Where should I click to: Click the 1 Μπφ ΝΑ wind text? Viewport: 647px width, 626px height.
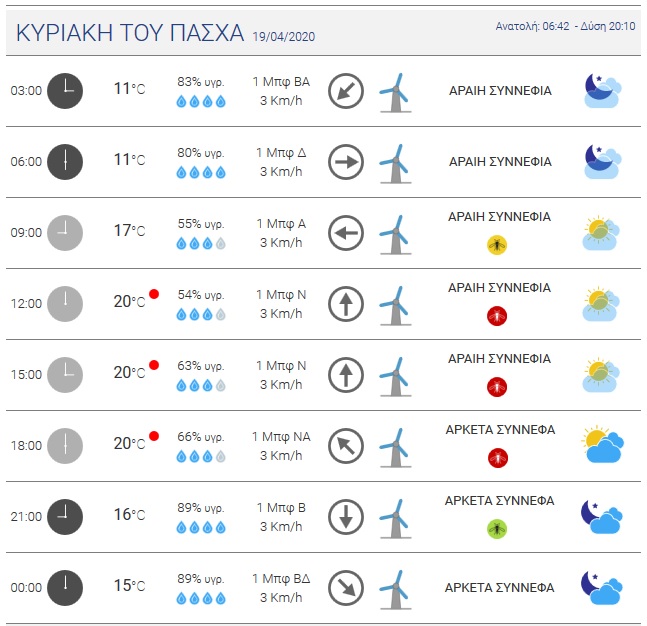pyautogui.click(x=280, y=437)
